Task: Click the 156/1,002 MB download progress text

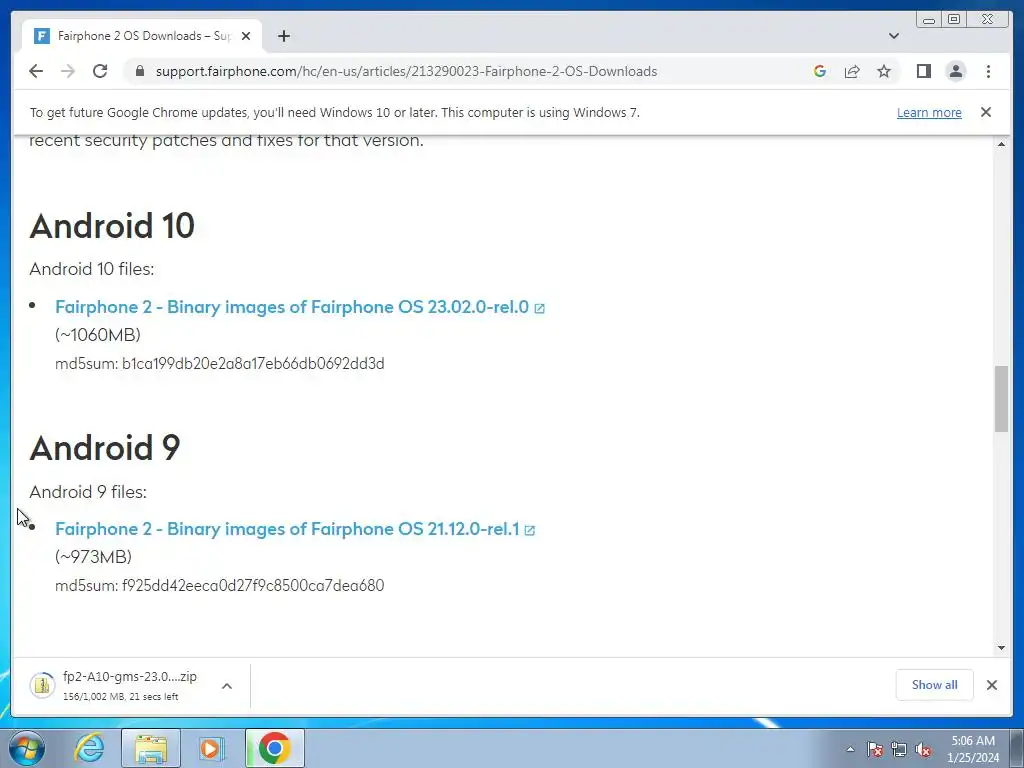Action: (121, 697)
